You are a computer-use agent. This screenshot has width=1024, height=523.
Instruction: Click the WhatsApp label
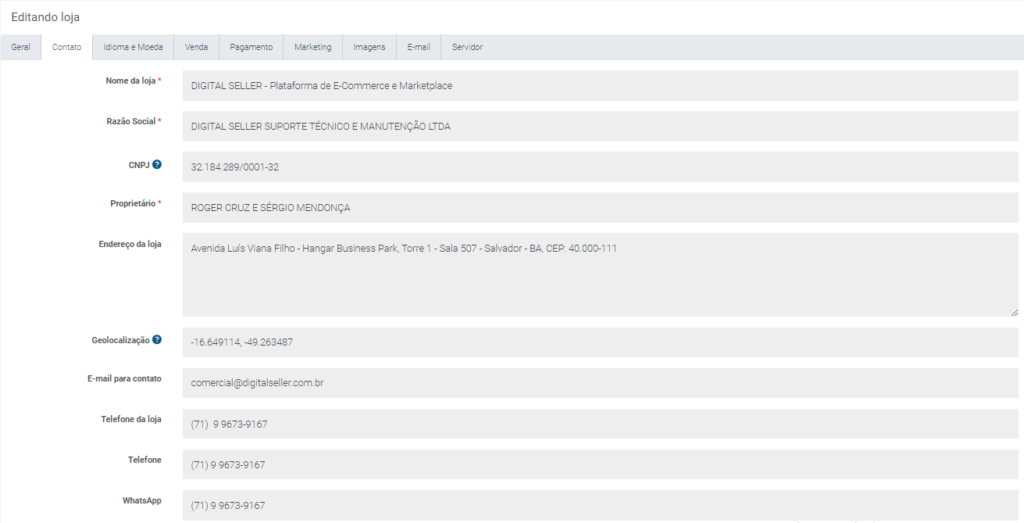(142, 501)
